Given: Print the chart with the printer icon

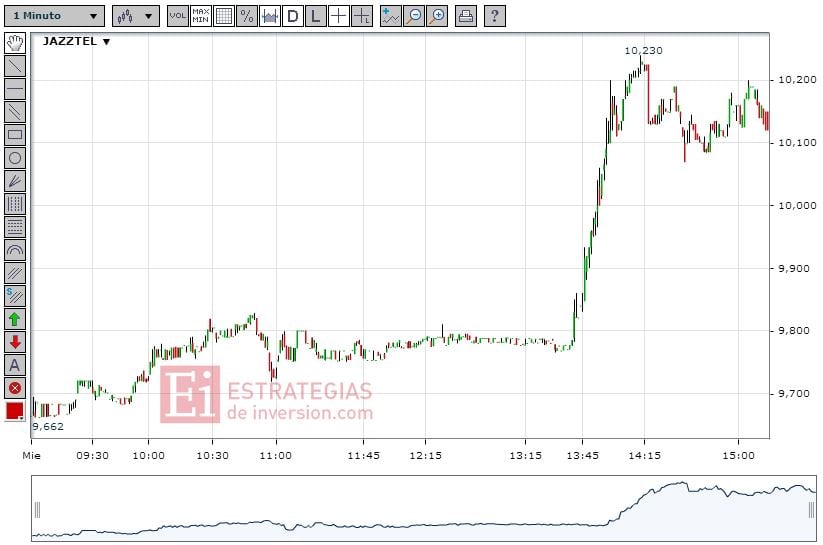Looking at the screenshot, I should [x=466, y=16].
